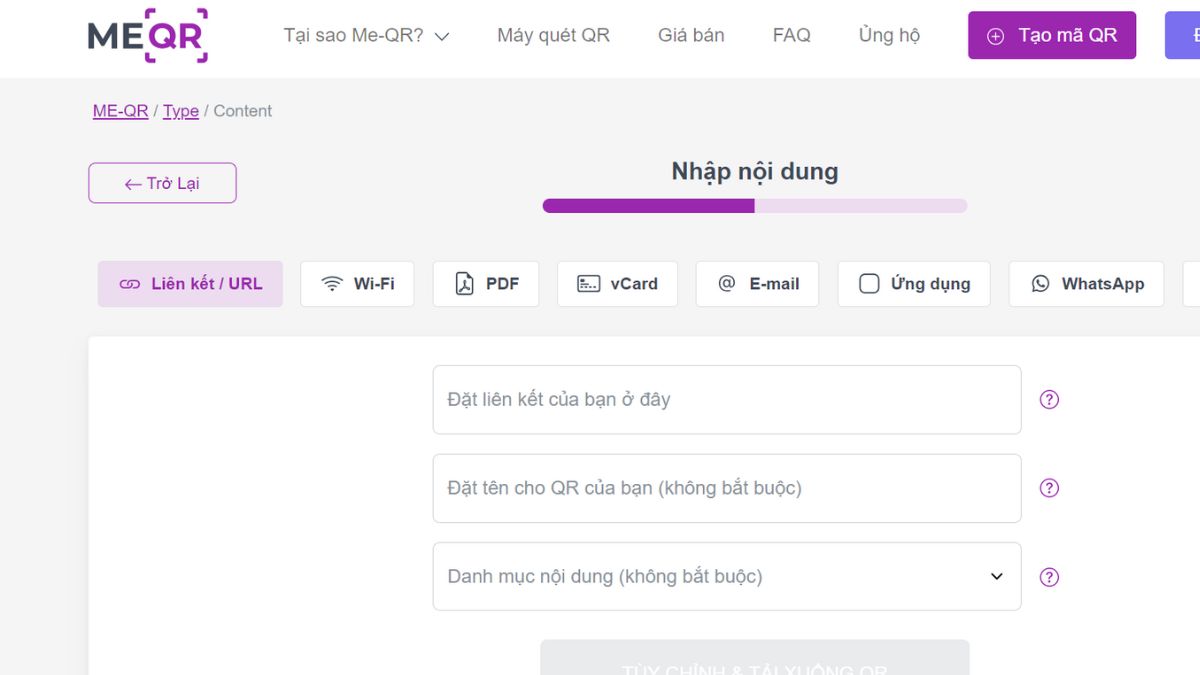Click the help icon beside QR name field

[1049, 488]
